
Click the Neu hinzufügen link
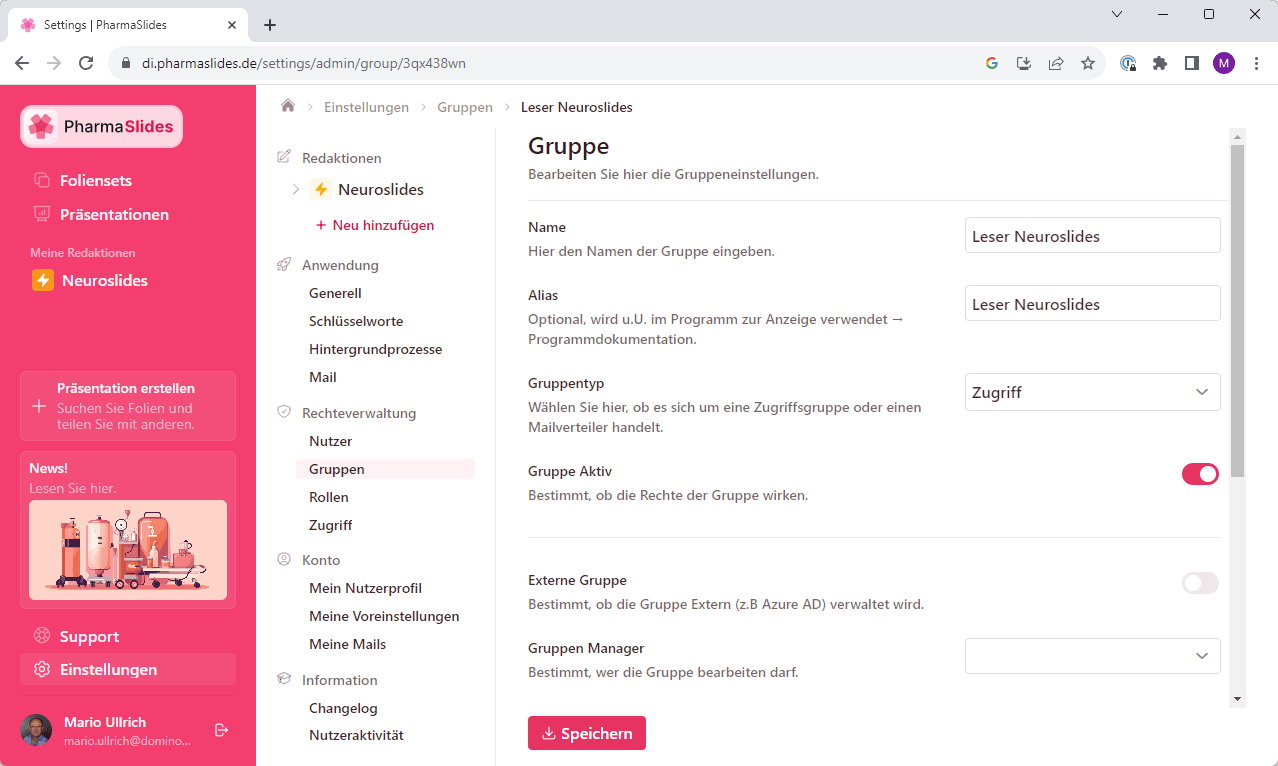pos(375,225)
